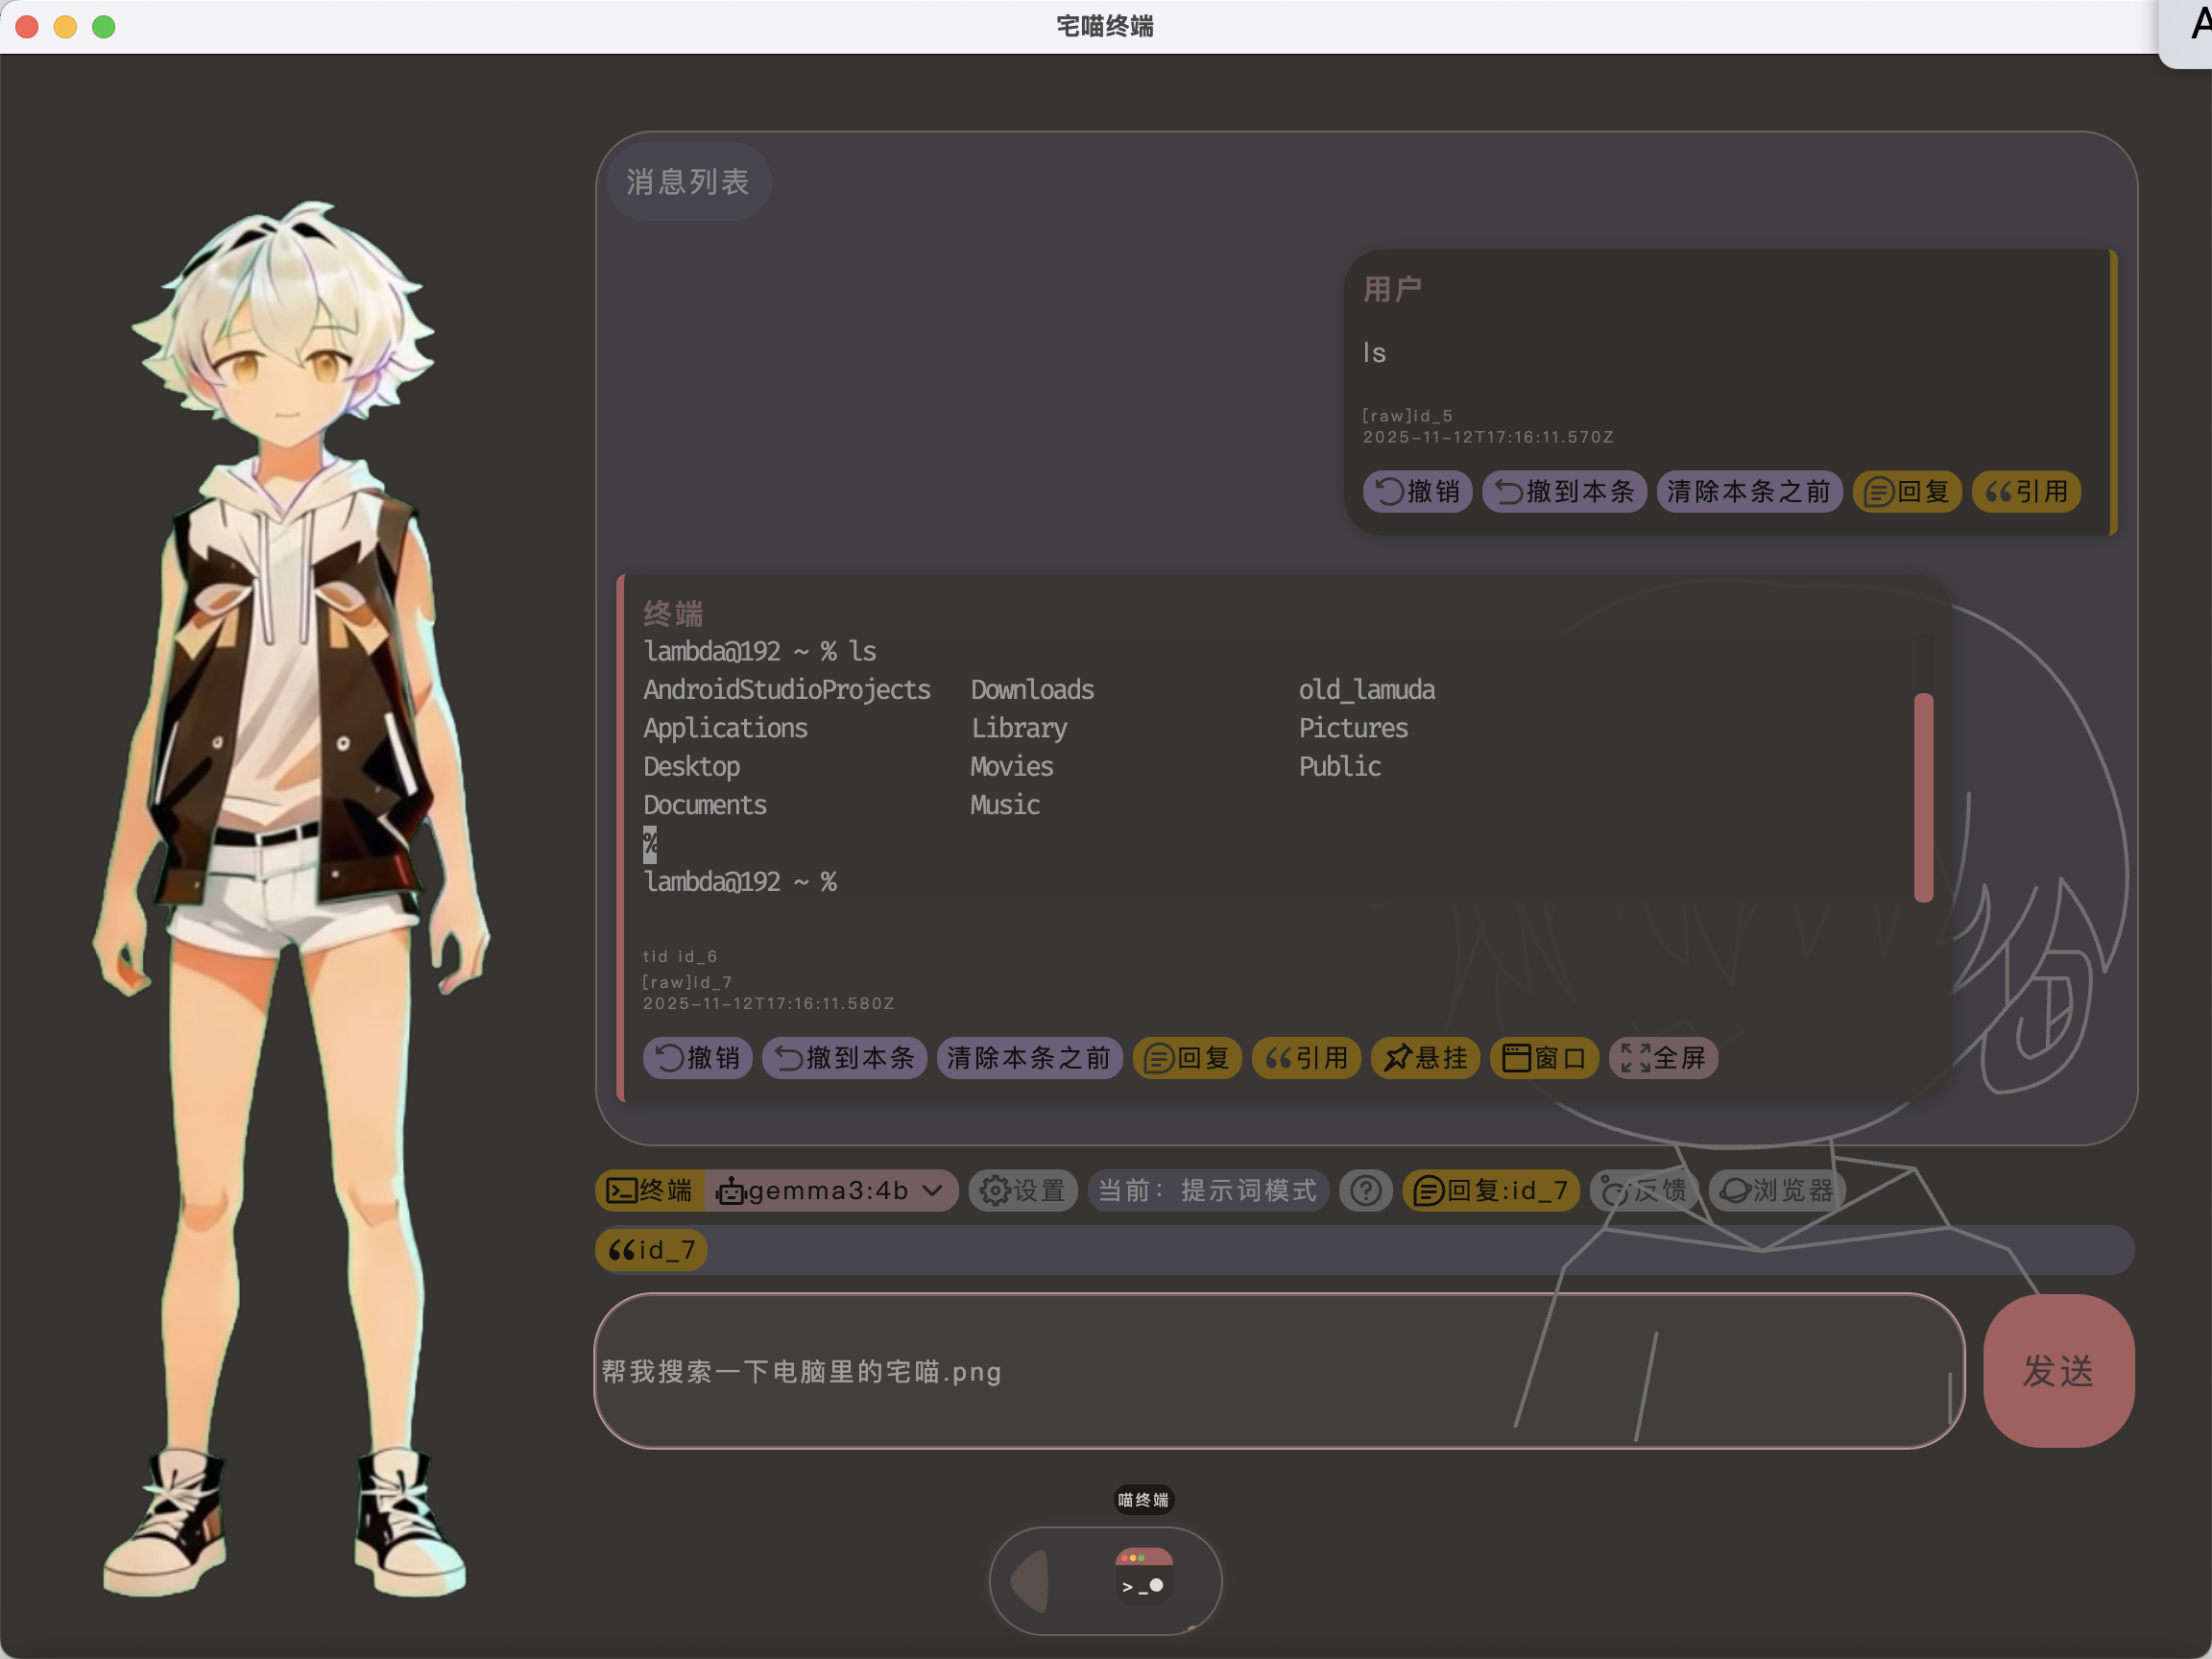Click the 消息列表 message list tab

pyautogui.click(x=688, y=182)
